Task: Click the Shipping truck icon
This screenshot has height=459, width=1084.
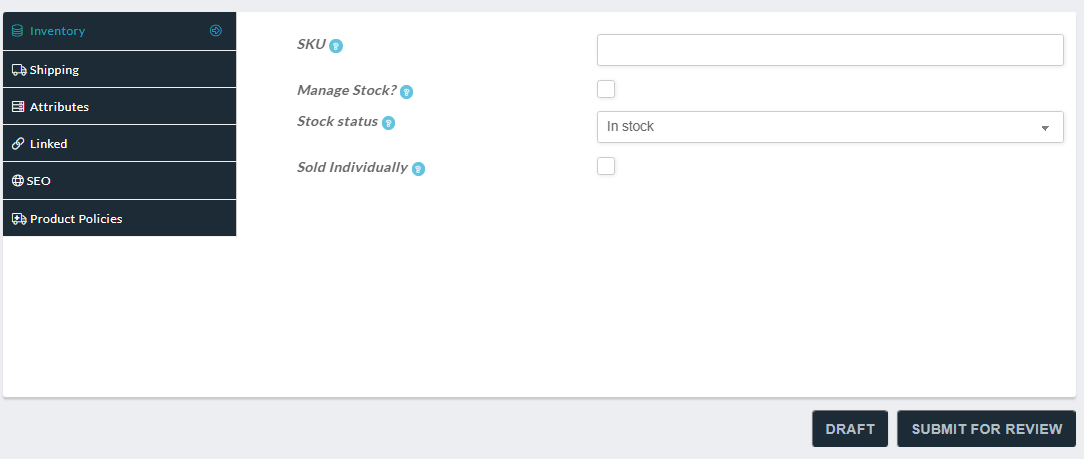Action: tap(19, 70)
